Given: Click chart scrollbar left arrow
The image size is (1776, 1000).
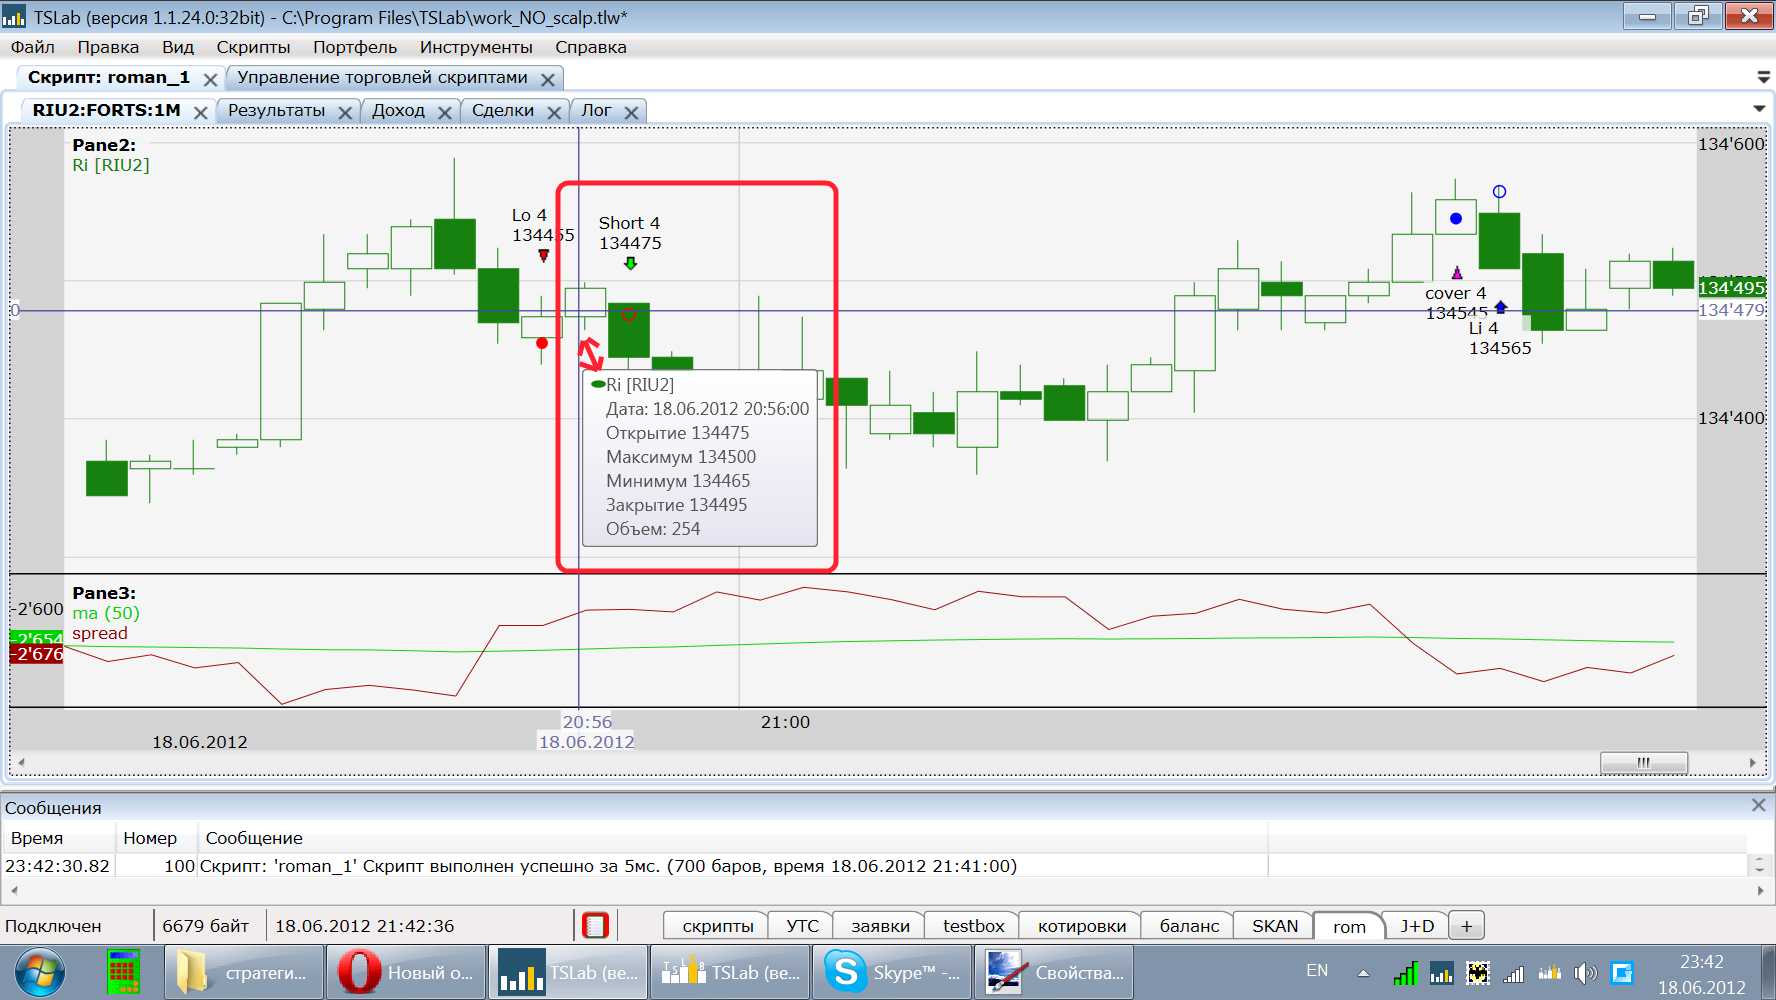Looking at the screenshot, I should coord(21,762).
